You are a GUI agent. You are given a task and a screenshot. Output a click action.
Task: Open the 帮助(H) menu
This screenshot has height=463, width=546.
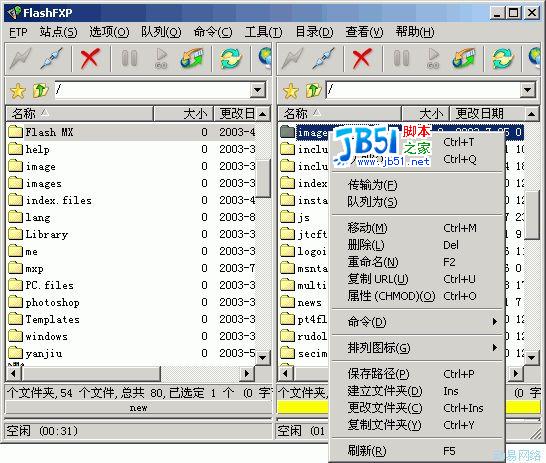tap(415, 32)
